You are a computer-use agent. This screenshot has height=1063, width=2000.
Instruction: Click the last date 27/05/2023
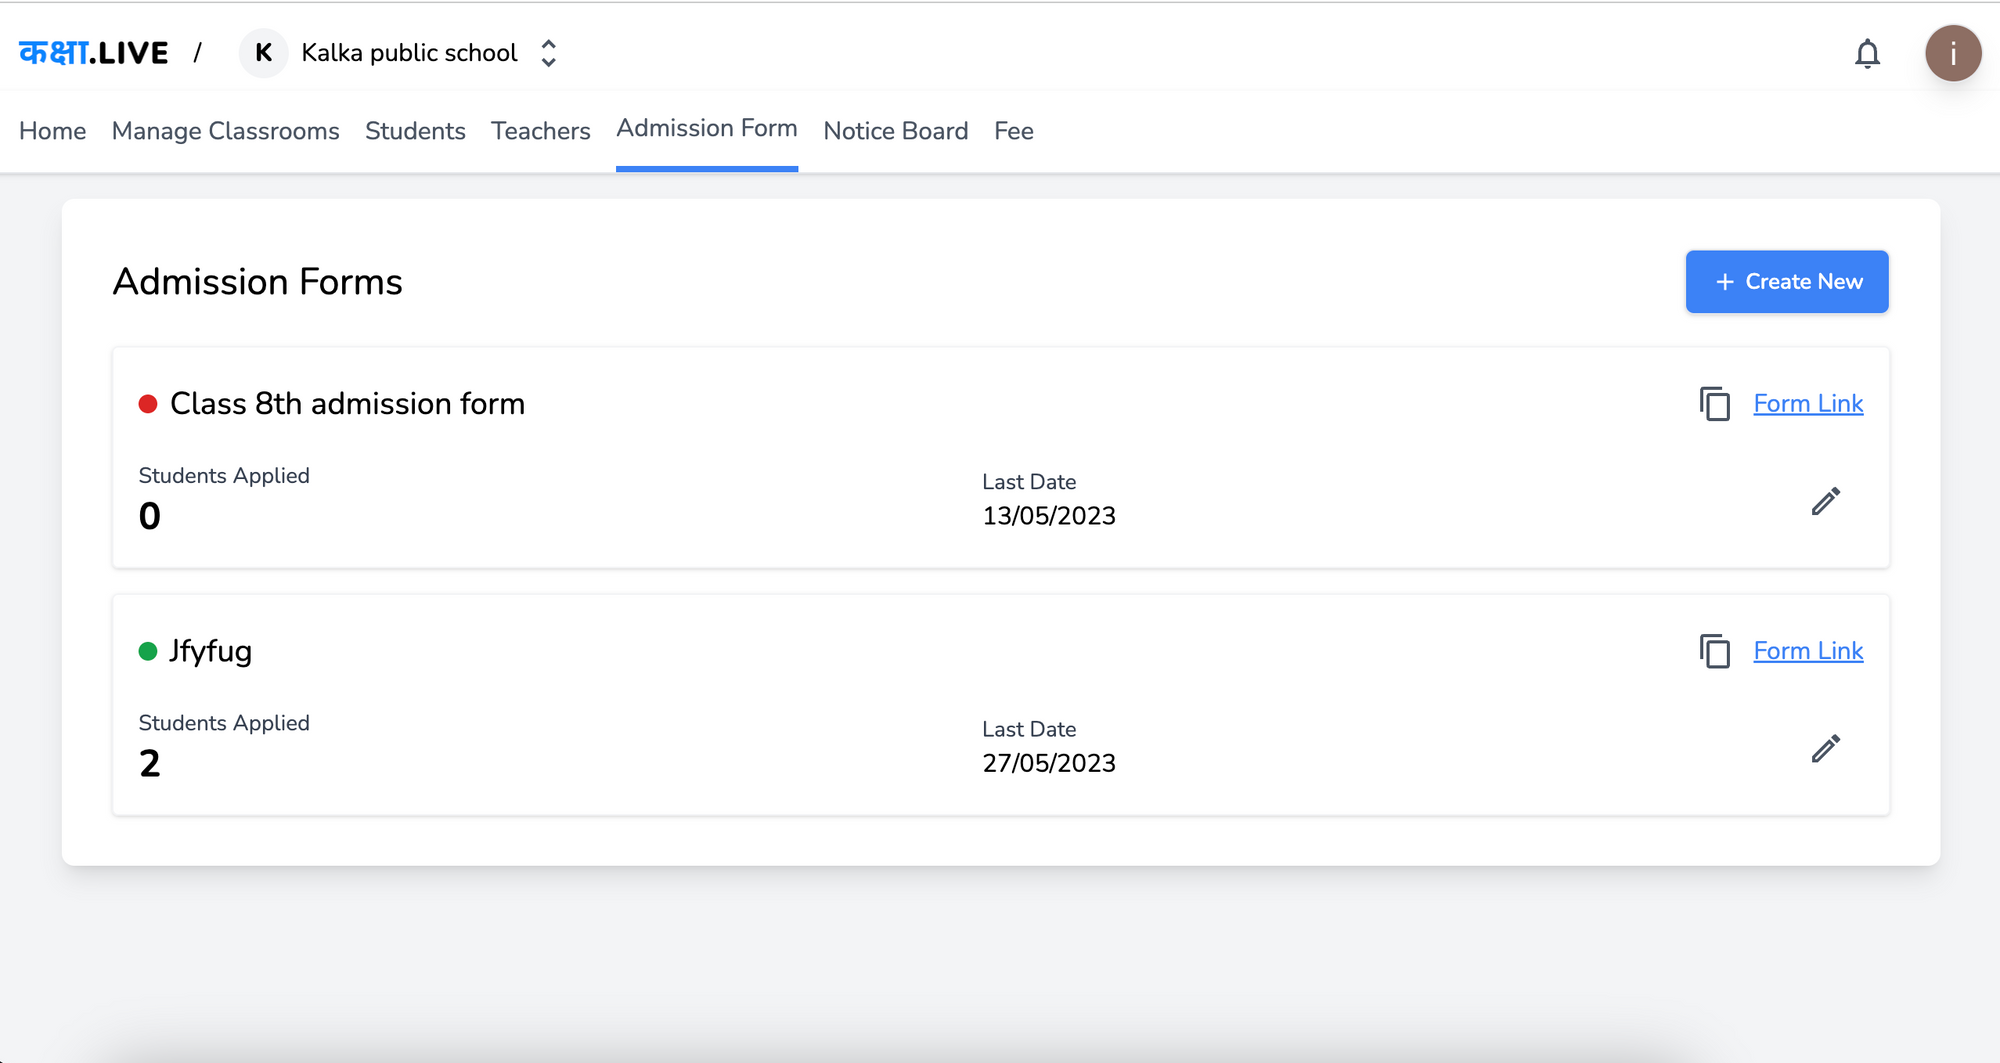click(1049, 763)
